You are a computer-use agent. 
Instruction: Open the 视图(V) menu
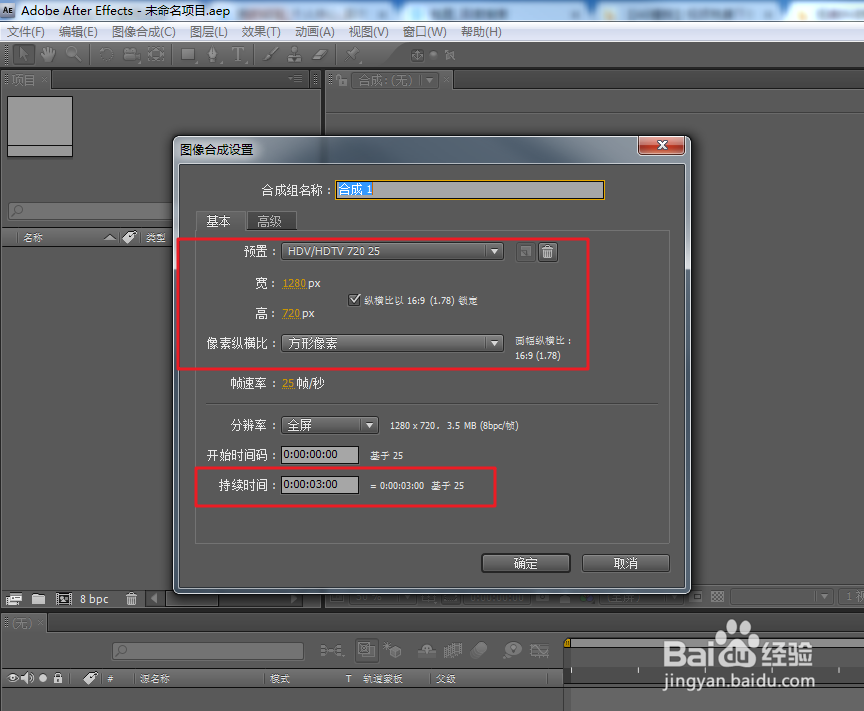[369, 32]
